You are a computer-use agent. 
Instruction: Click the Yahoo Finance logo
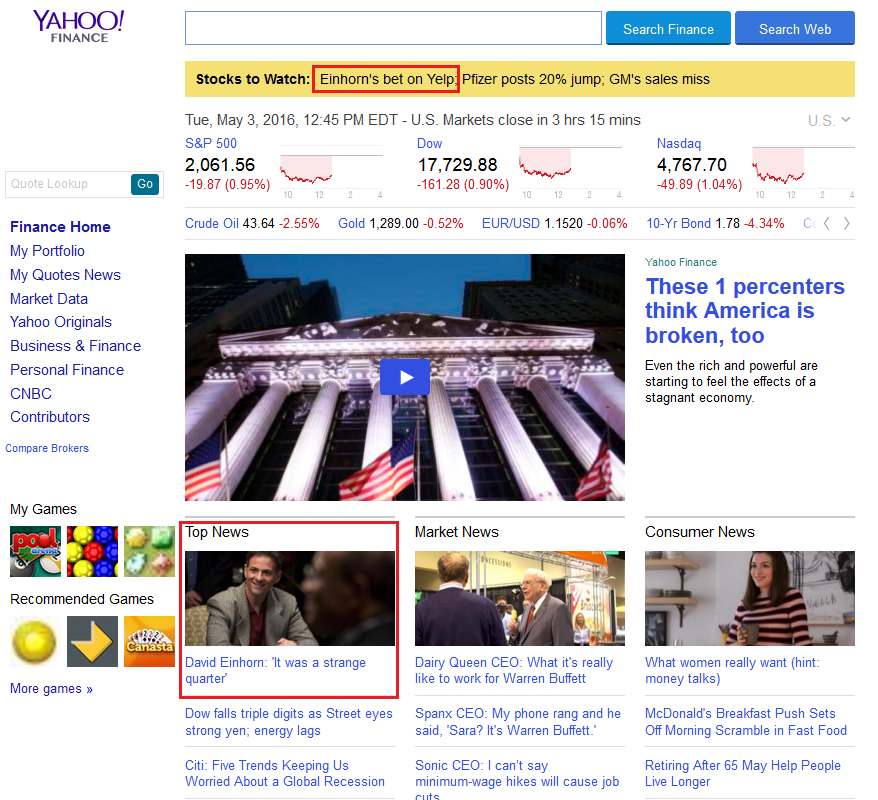(x=78, y=26)
